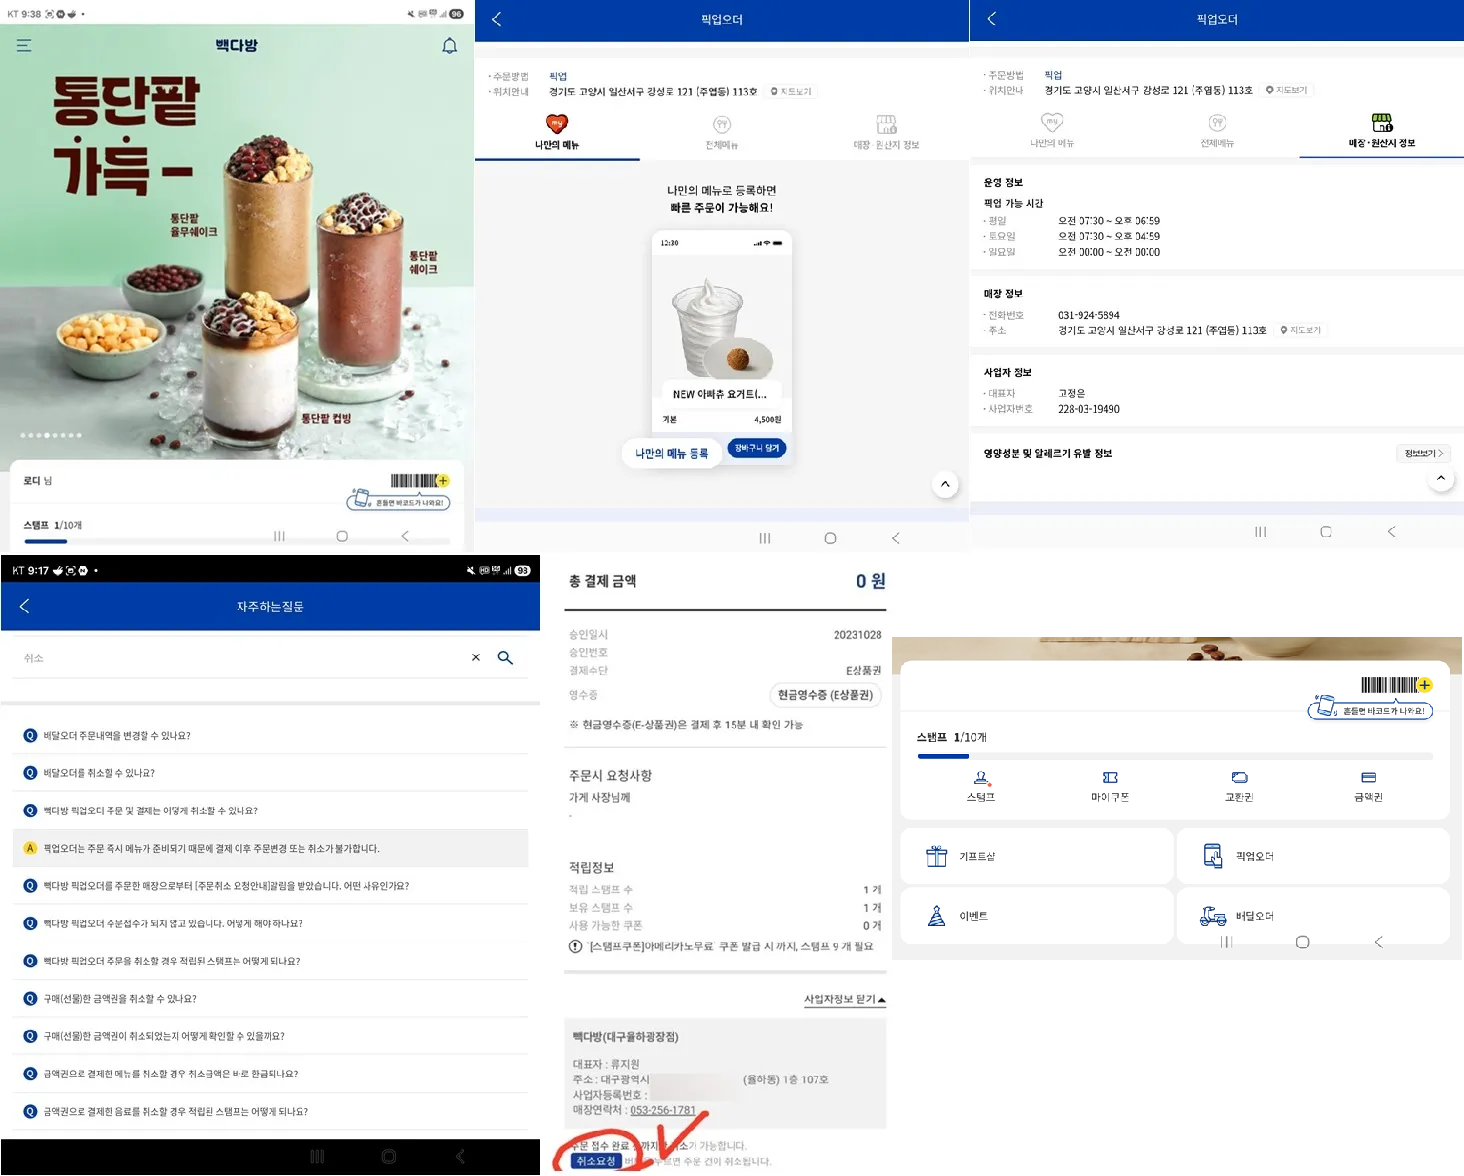This screenshot has width=1464, height=1176.
Task: Open 정보보기 for 영양성분 및 알레르기 유발 정보
Action: [x=1424, y=453]
